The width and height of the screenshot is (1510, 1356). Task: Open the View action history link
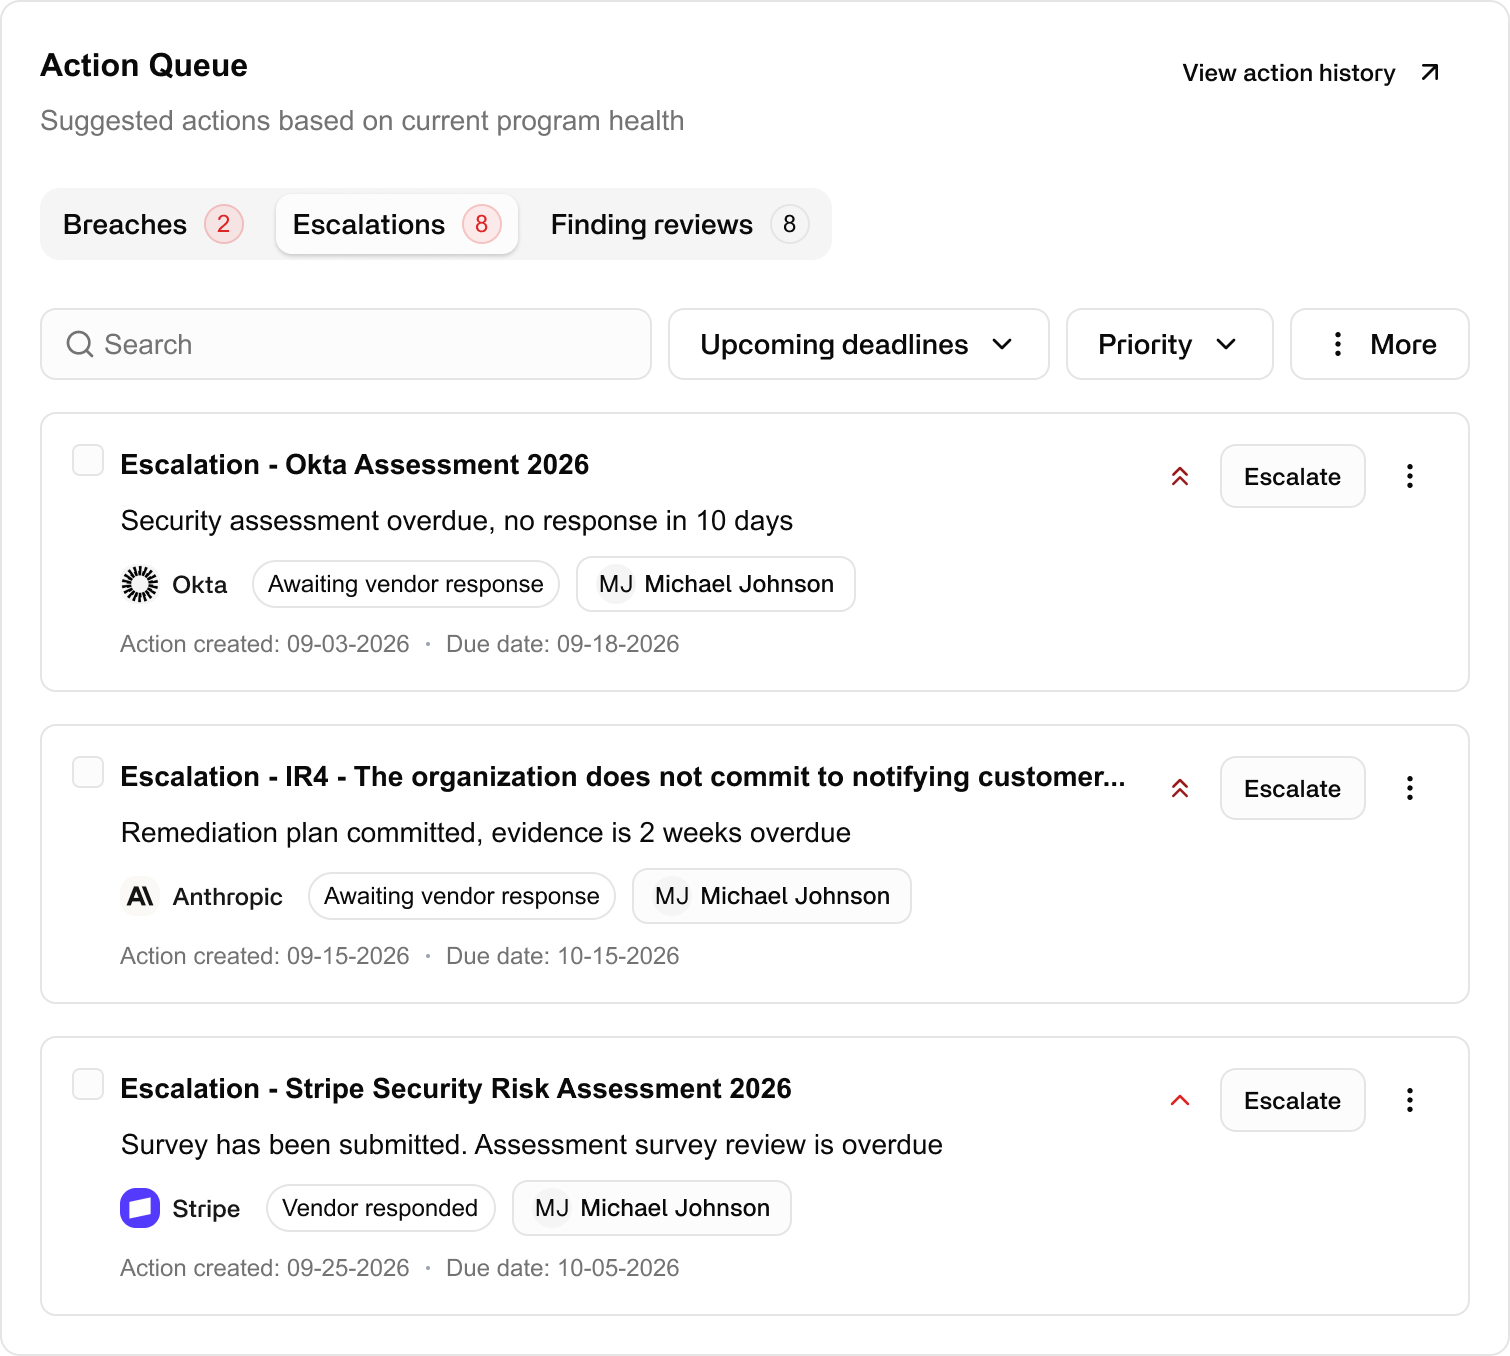[1311, 73]
